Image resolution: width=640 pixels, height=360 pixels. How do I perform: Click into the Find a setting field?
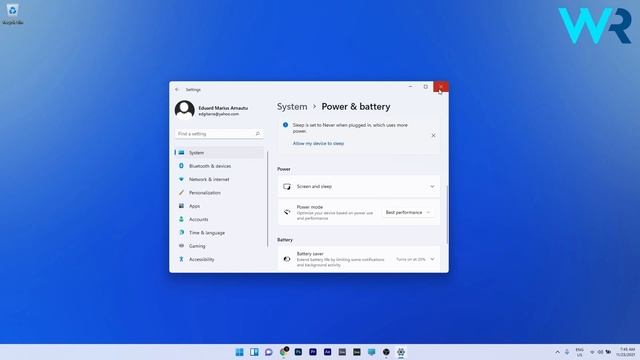point(219,133)
